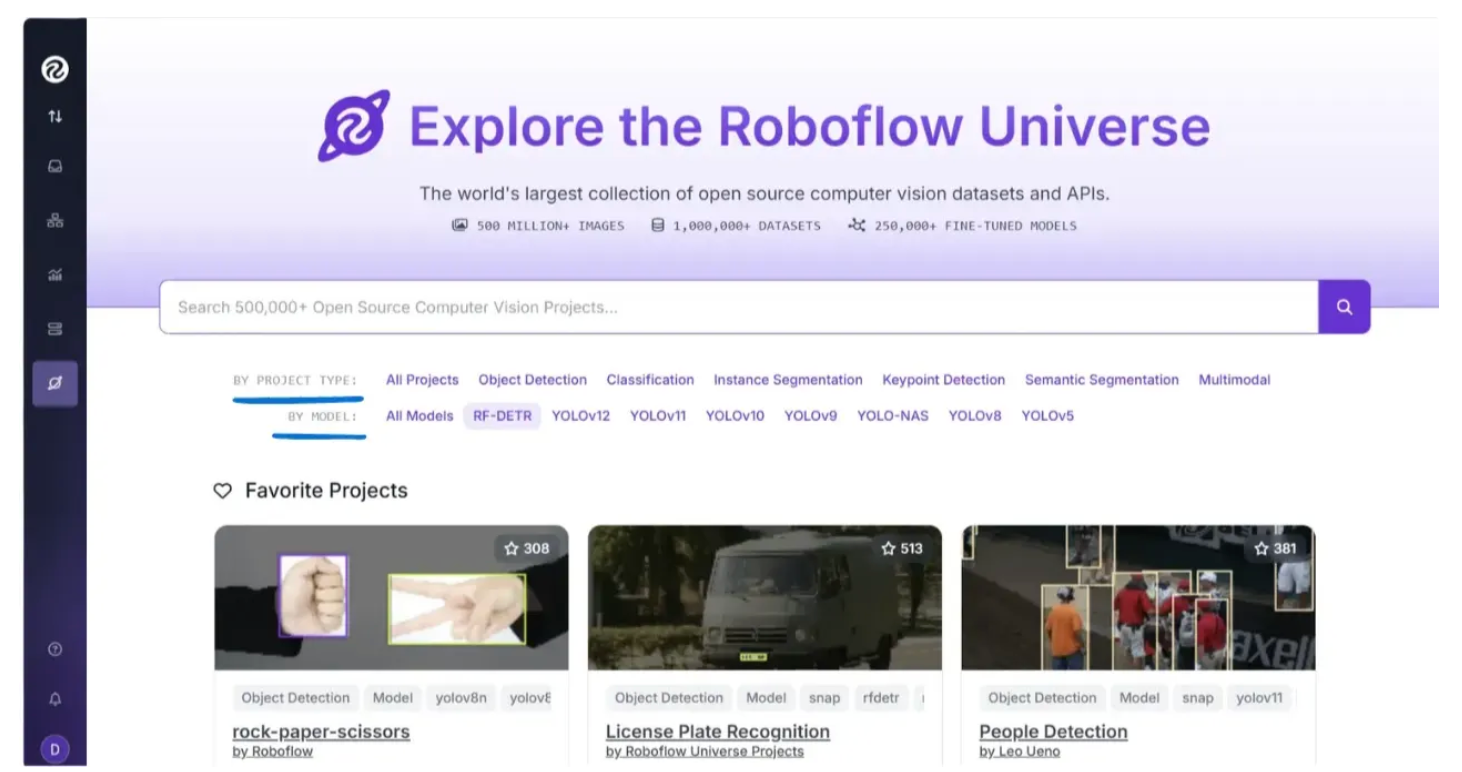Click the star 308 badge on rock-paper-scissors
1462x772 pixels.
pos(527,548)
